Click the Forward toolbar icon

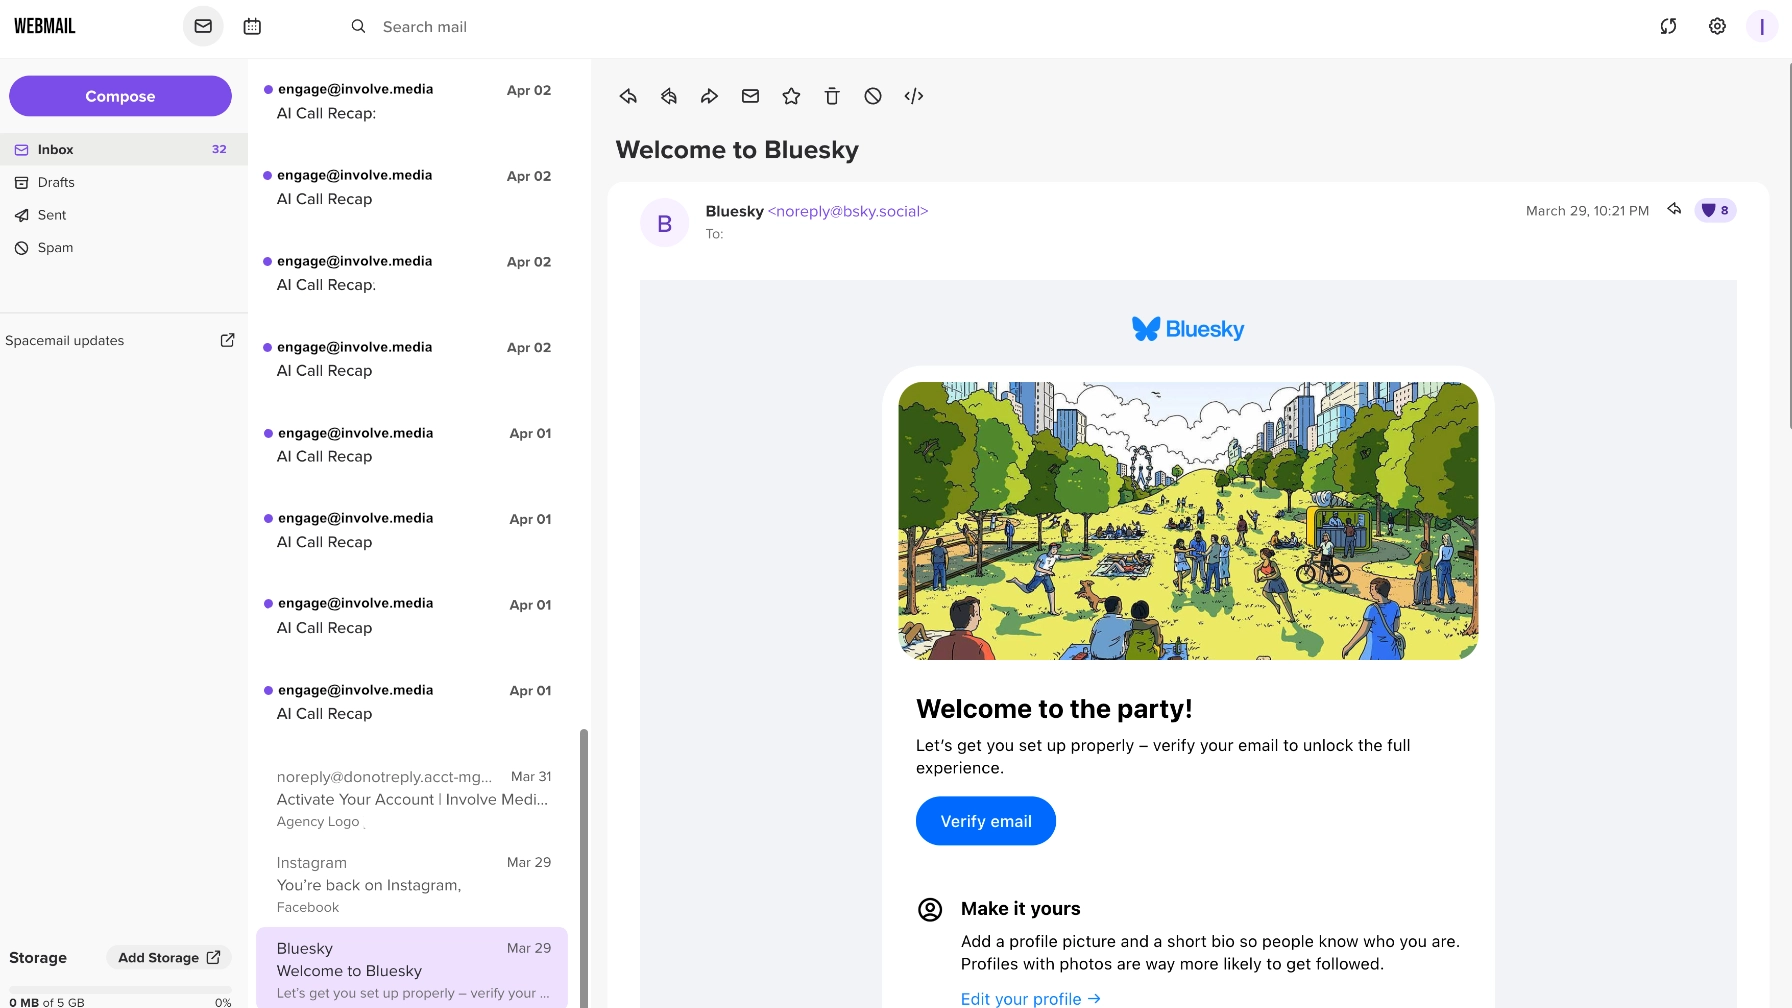(x=709, y=96)
